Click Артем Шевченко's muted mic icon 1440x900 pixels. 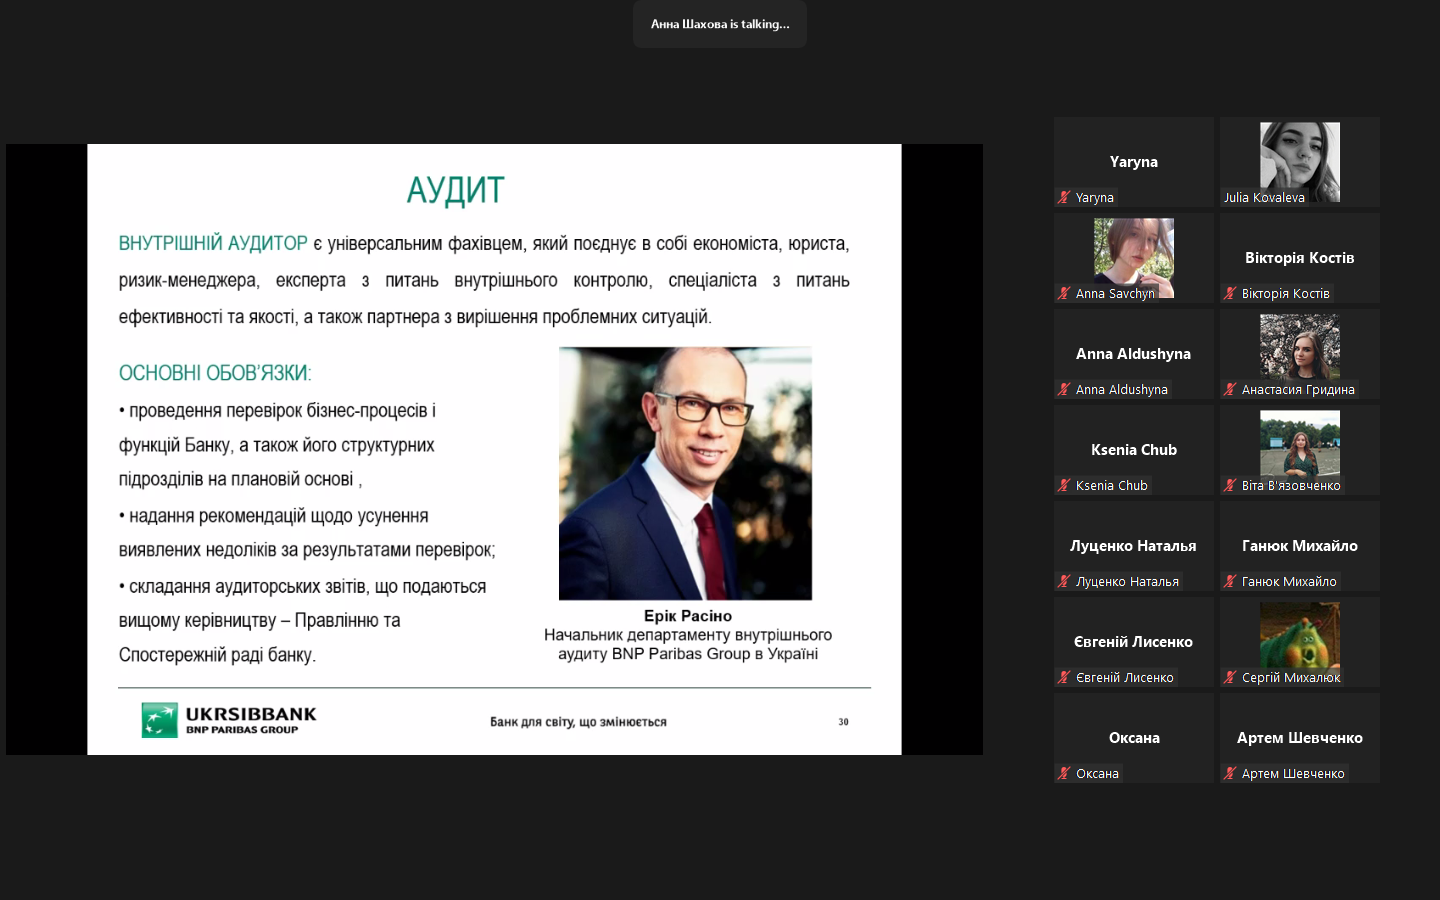1230,774
